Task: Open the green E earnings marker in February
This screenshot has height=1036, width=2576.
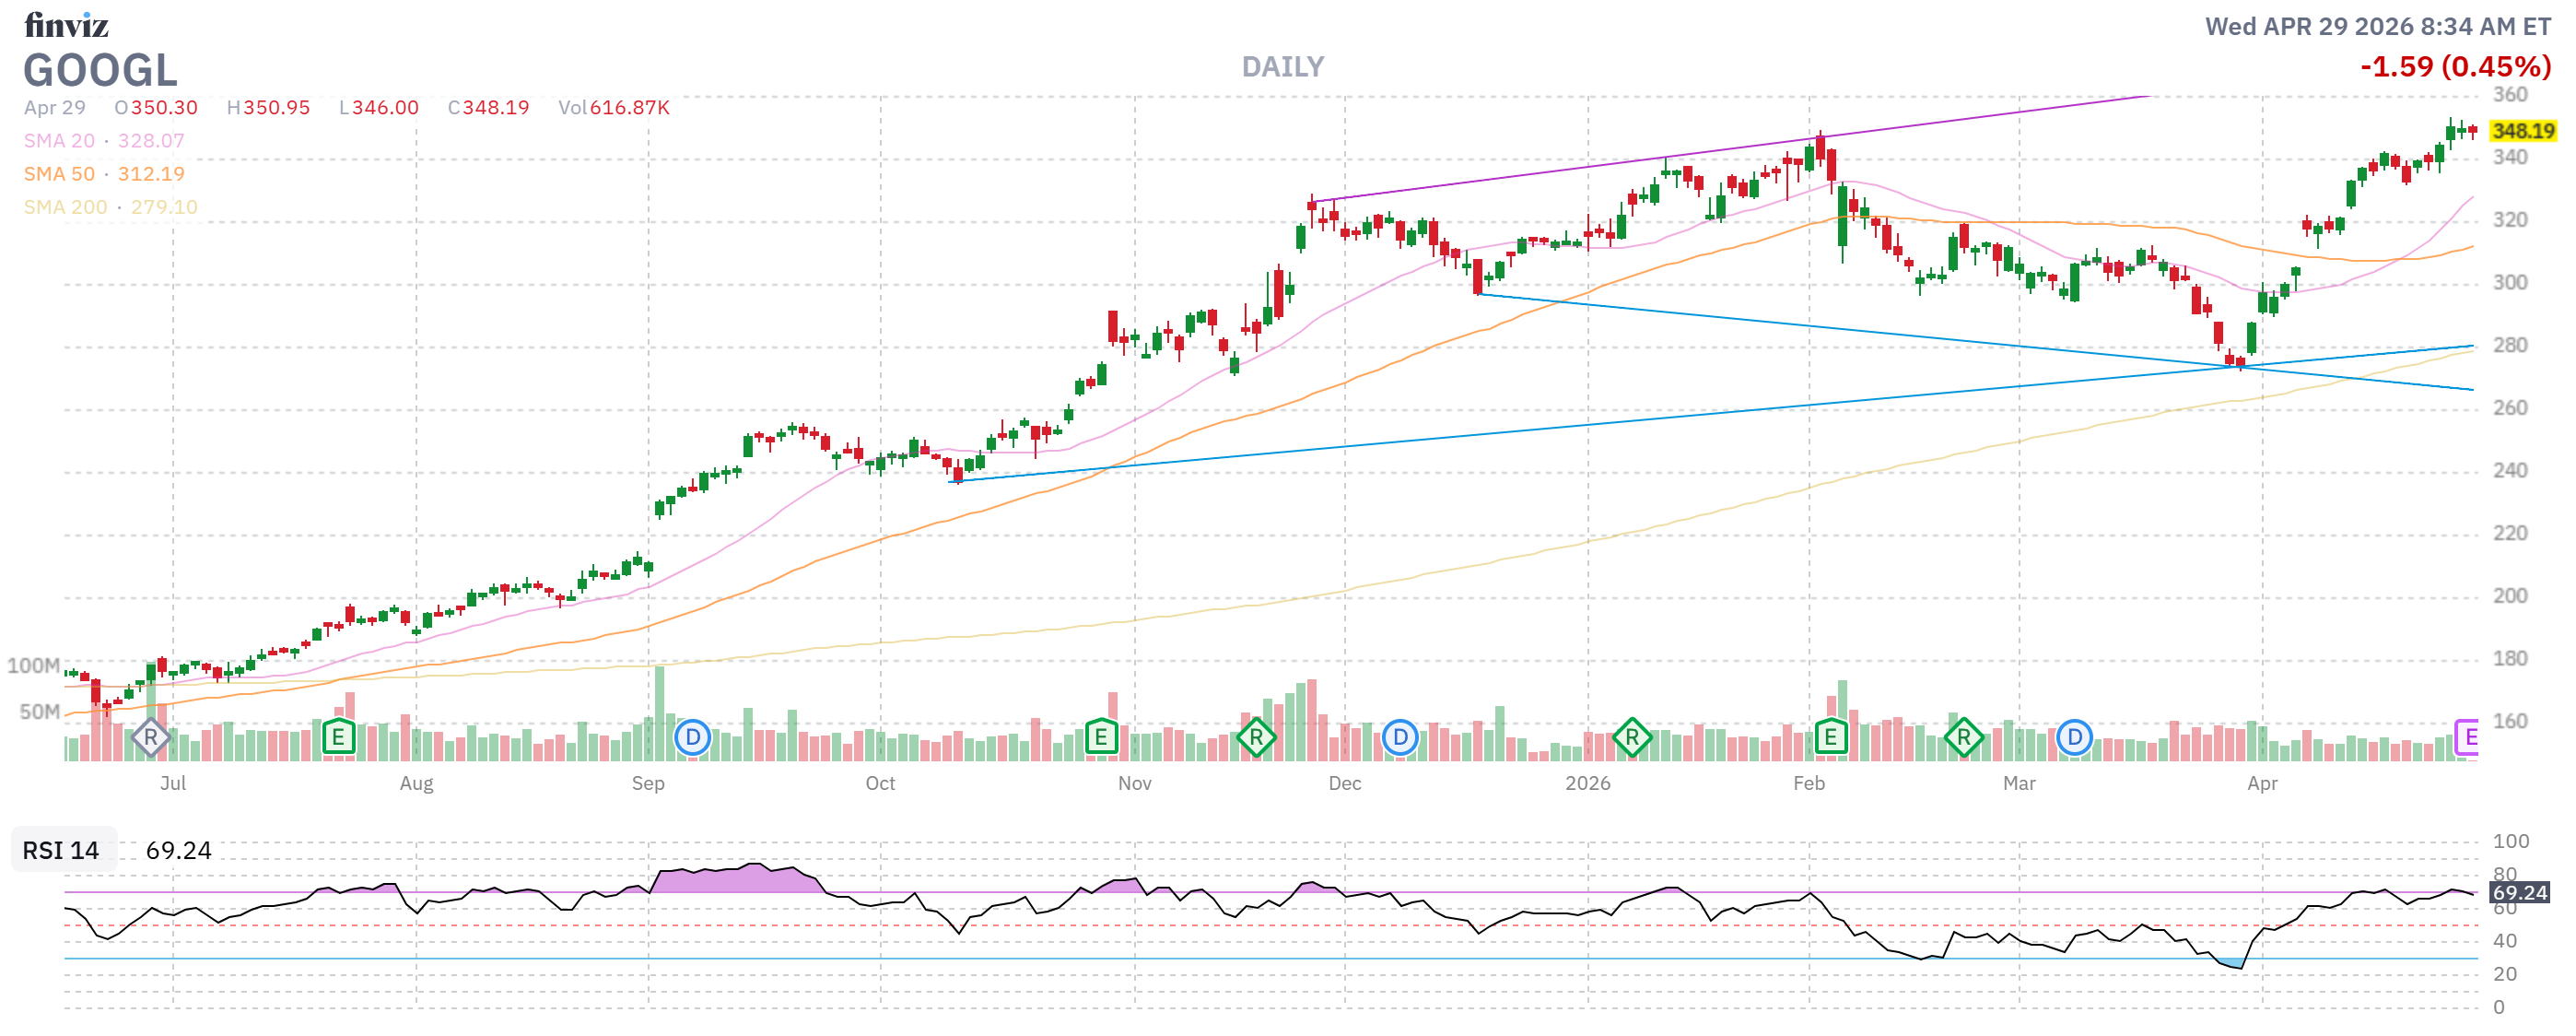Action: [x=1830, y=738]
